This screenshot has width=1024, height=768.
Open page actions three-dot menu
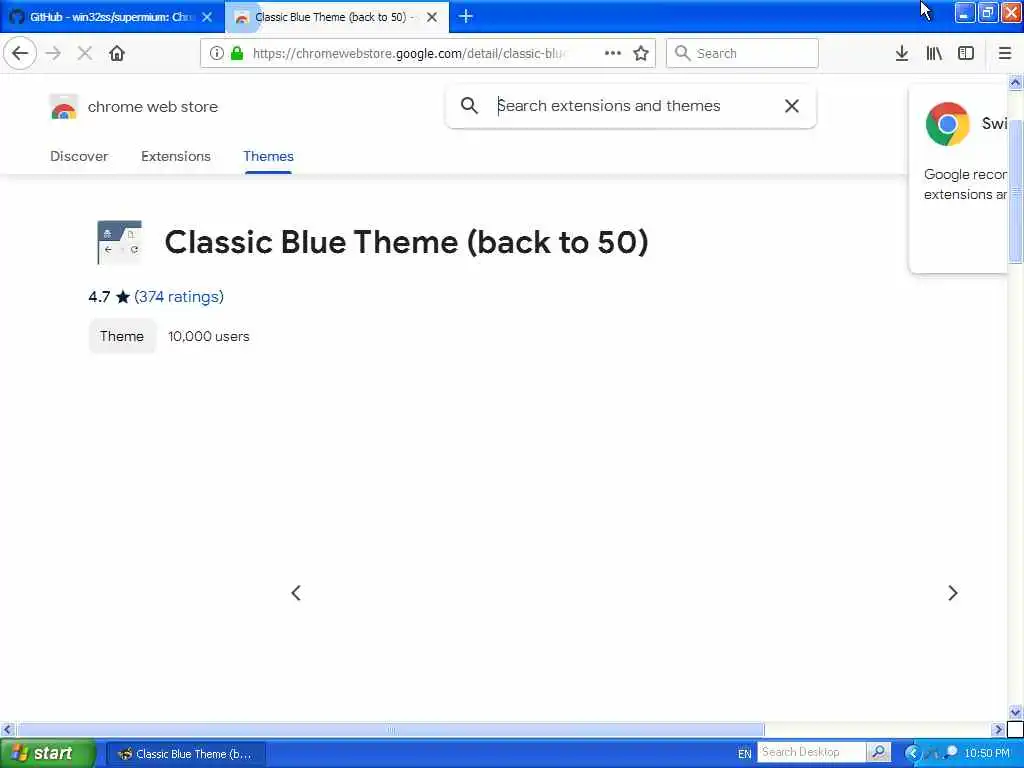[x=613, y=53]
